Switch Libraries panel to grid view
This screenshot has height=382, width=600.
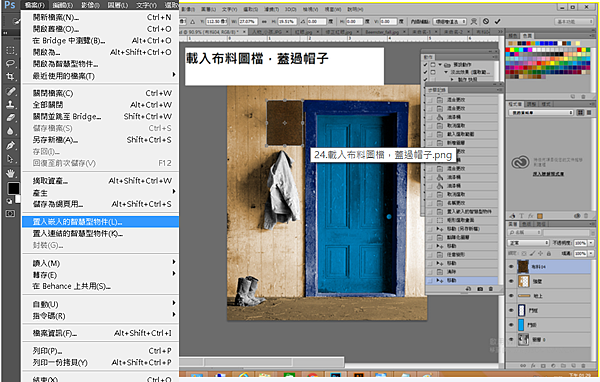click(x=580, y=113)
